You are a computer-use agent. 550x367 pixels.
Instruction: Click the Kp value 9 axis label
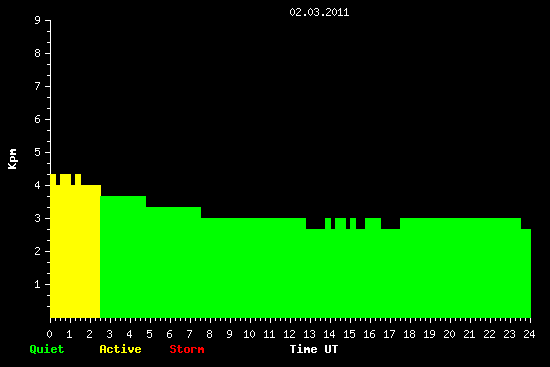coord(38,20)
